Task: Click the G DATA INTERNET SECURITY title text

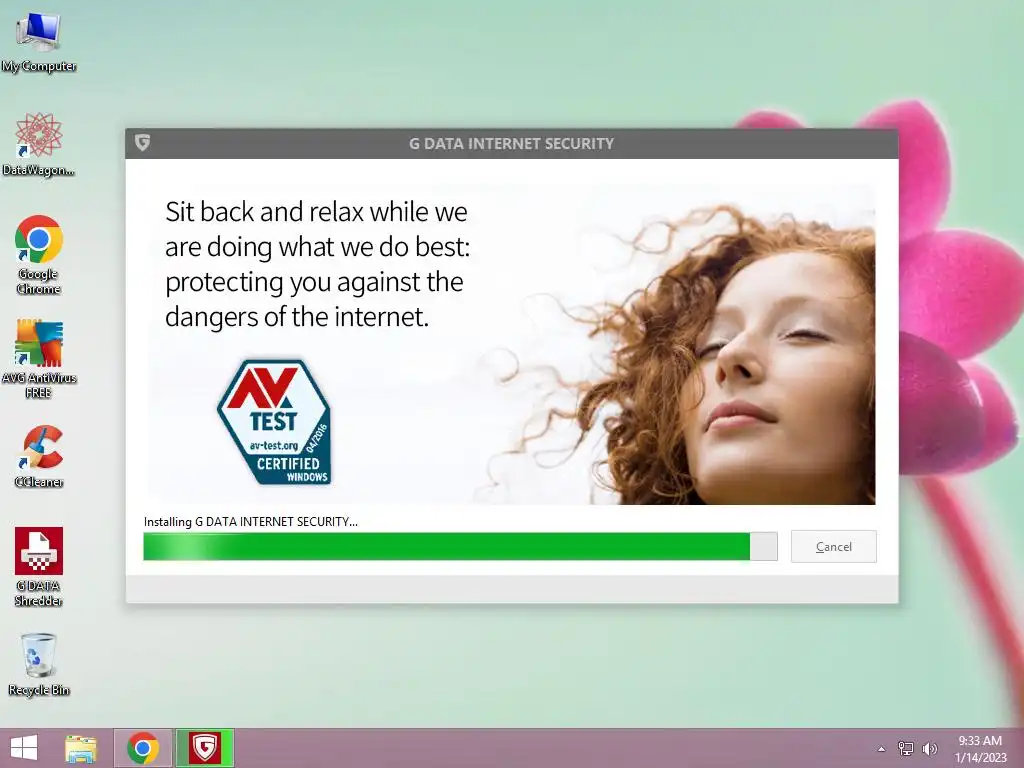Action: click(x=511, y=144)
